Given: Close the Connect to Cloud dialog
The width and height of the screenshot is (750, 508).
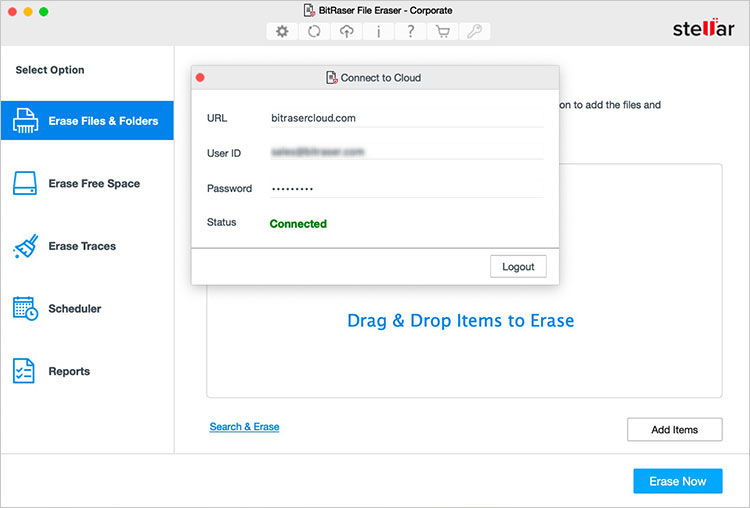Looking at the screenshot, I should point(200,77).
